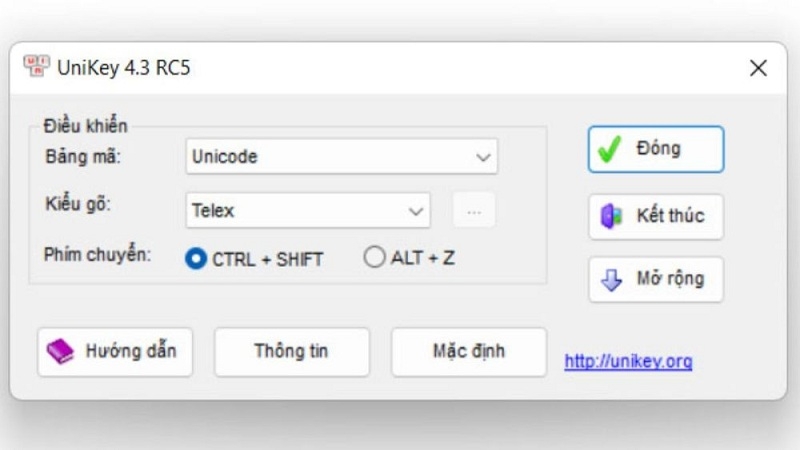Select CTRL + SHIFT switch key option
This screenshot has height=450, width=800.
pyautogui.click(x=196, y=258)
